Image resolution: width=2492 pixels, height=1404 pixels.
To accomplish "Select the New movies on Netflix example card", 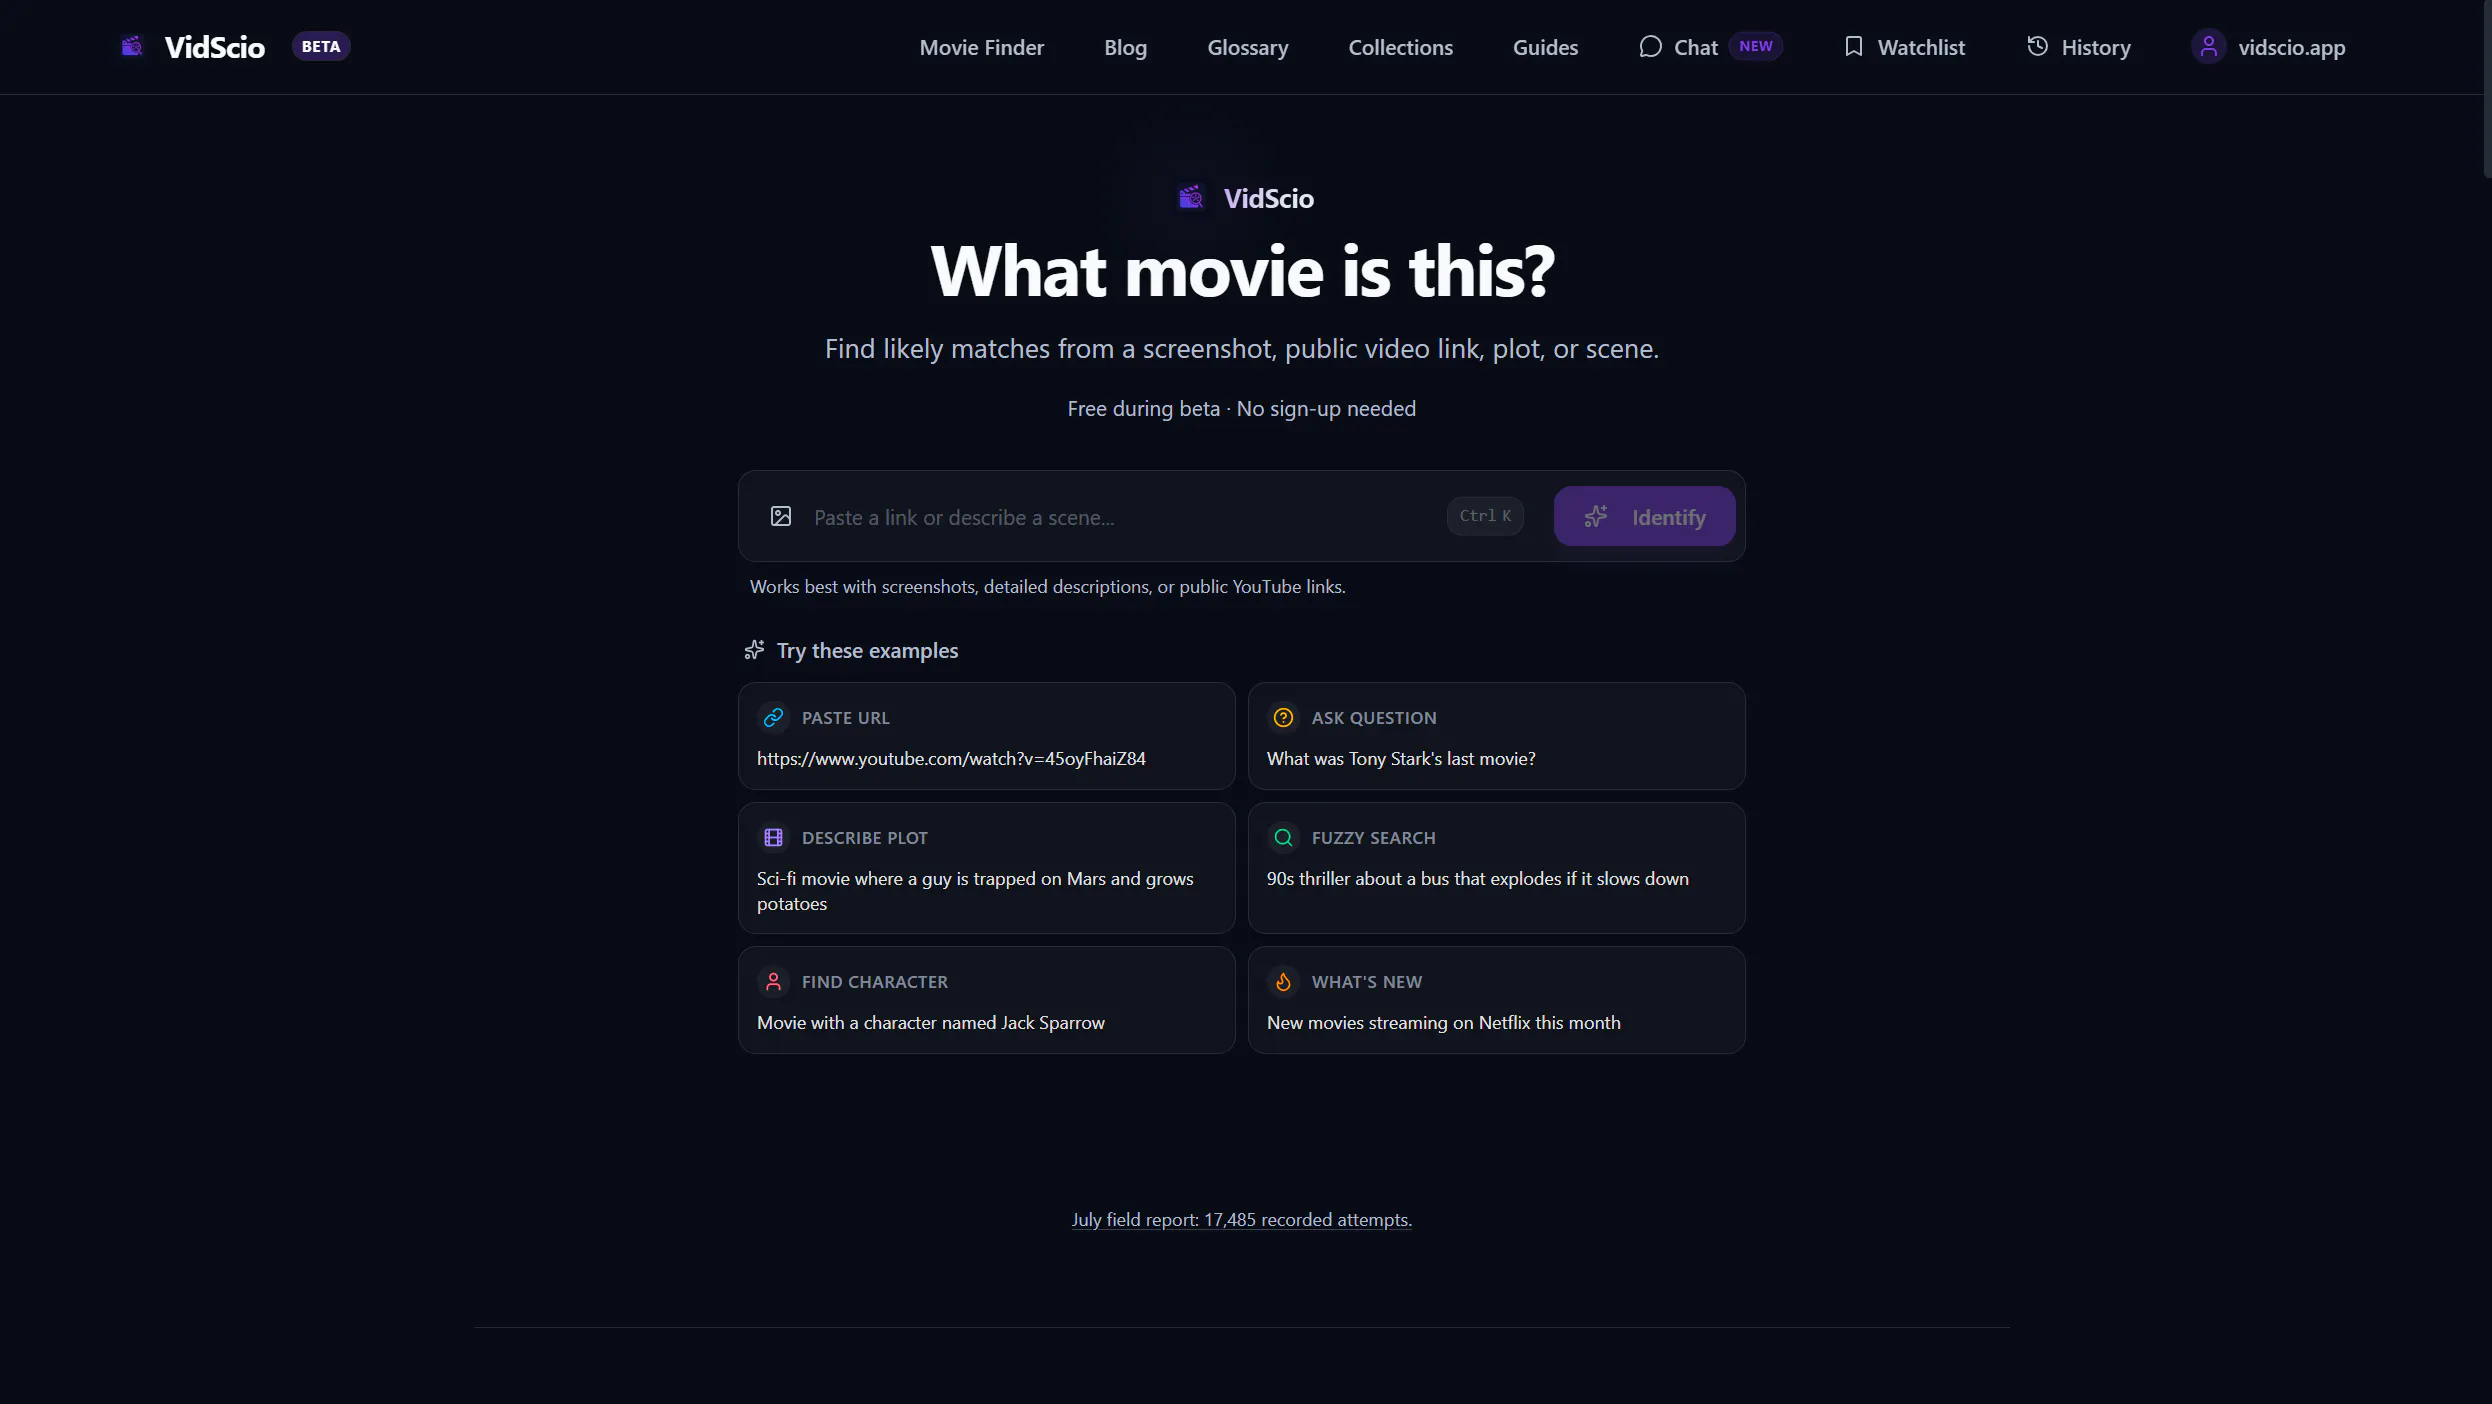I will 1496,1000.
